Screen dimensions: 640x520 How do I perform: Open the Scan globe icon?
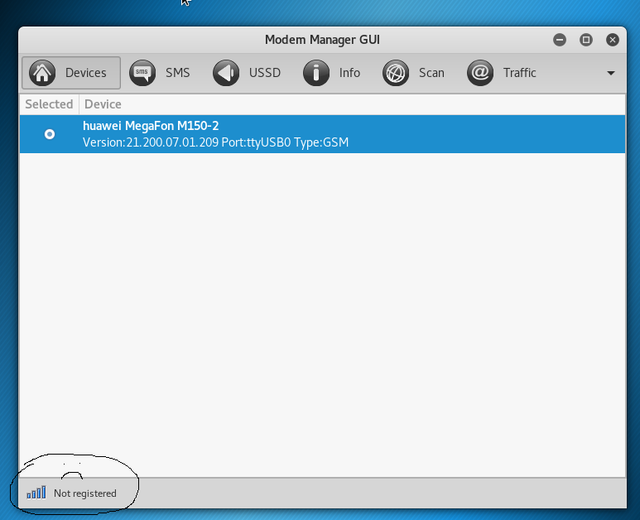396,73
